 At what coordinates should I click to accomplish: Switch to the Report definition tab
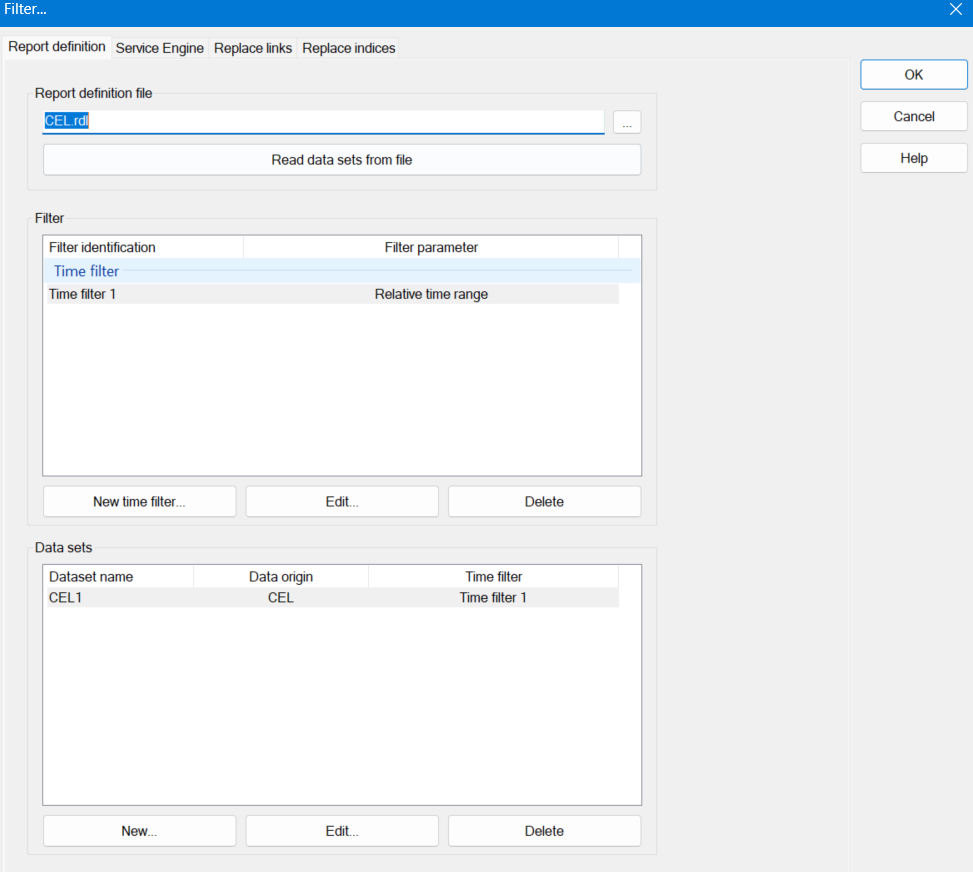pyautogui.click(x=56, y=47)
